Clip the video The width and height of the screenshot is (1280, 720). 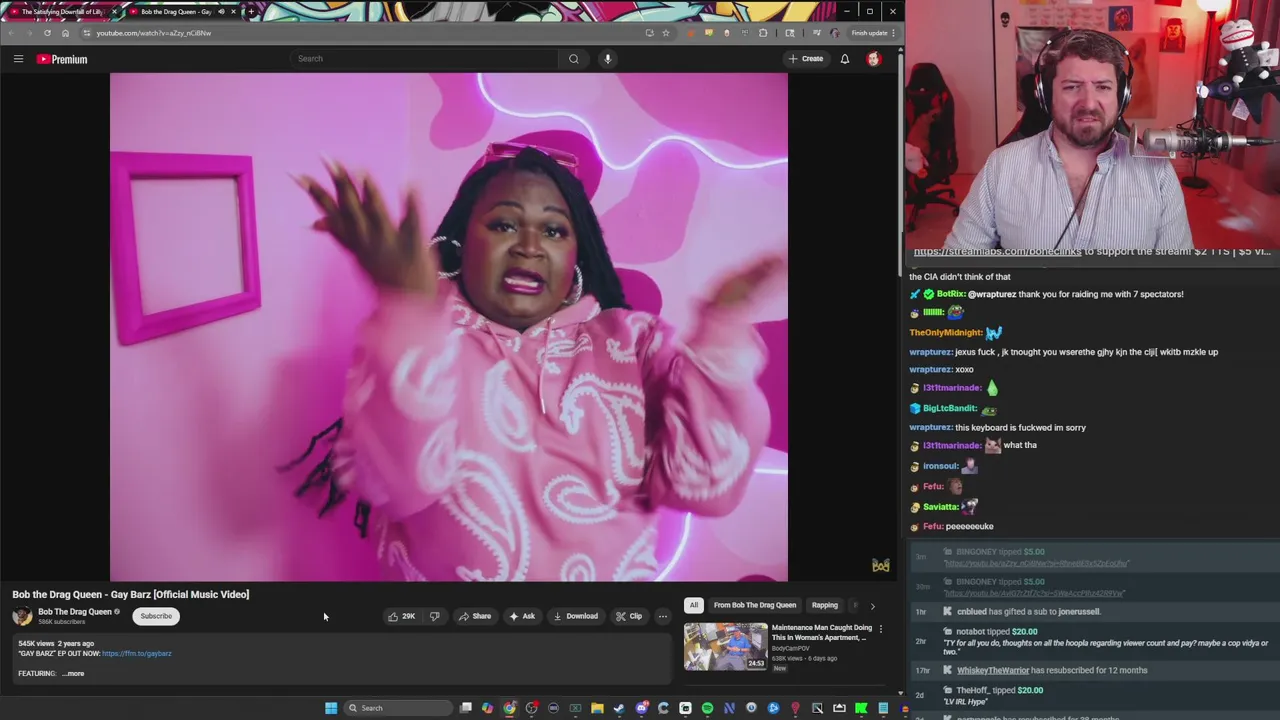click(x=628, y=616)
